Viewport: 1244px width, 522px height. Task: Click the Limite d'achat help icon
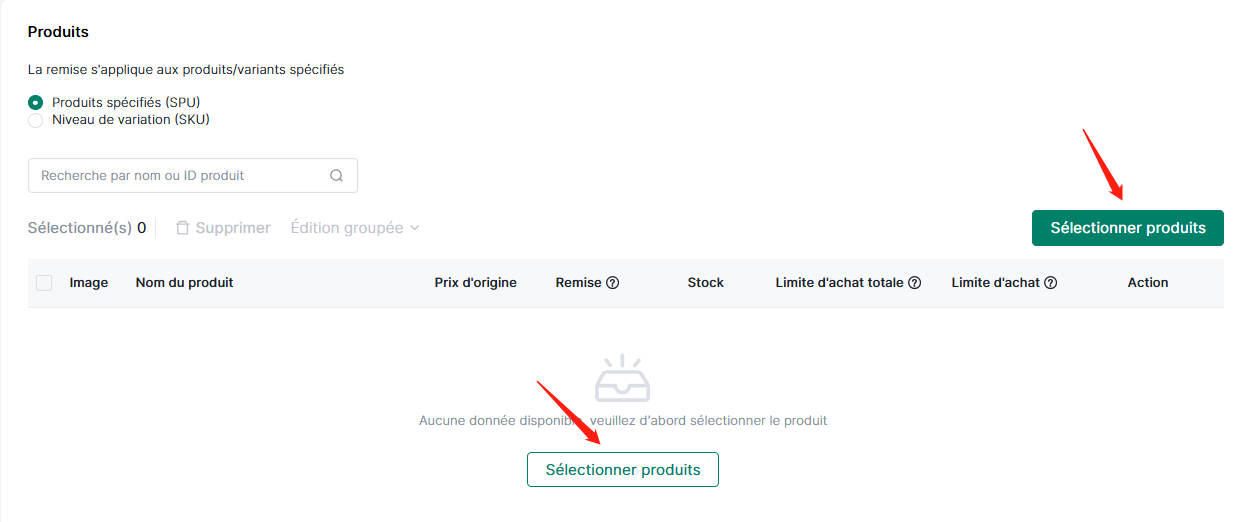coord(1051,283)
